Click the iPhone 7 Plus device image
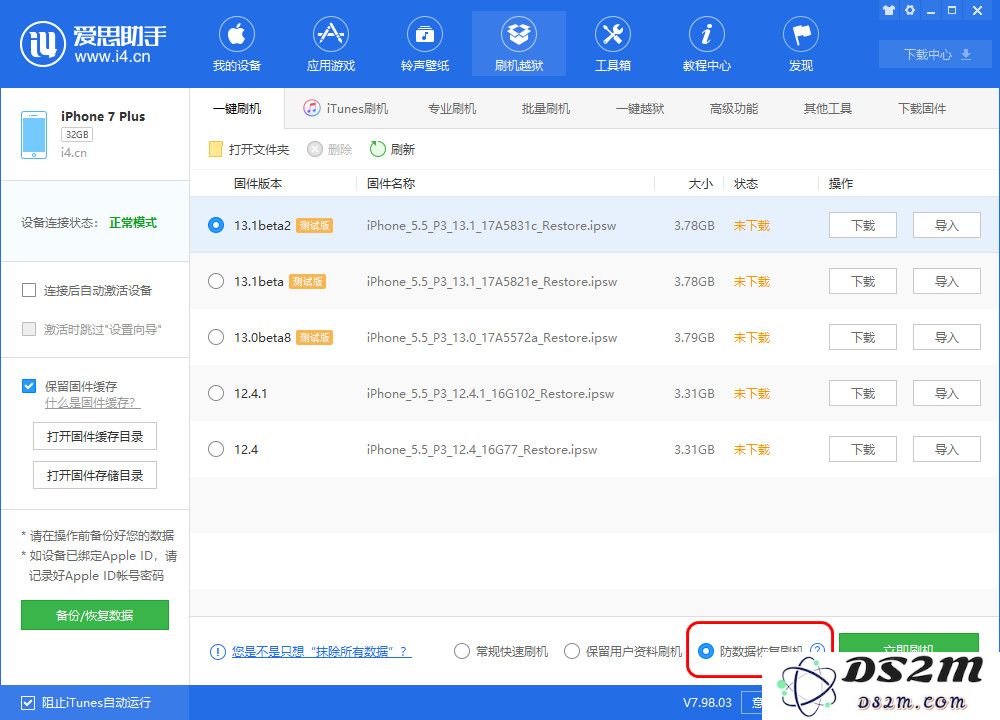This screenshot has height=720, width=1000. pyautogui.click(x=34, y=135)
